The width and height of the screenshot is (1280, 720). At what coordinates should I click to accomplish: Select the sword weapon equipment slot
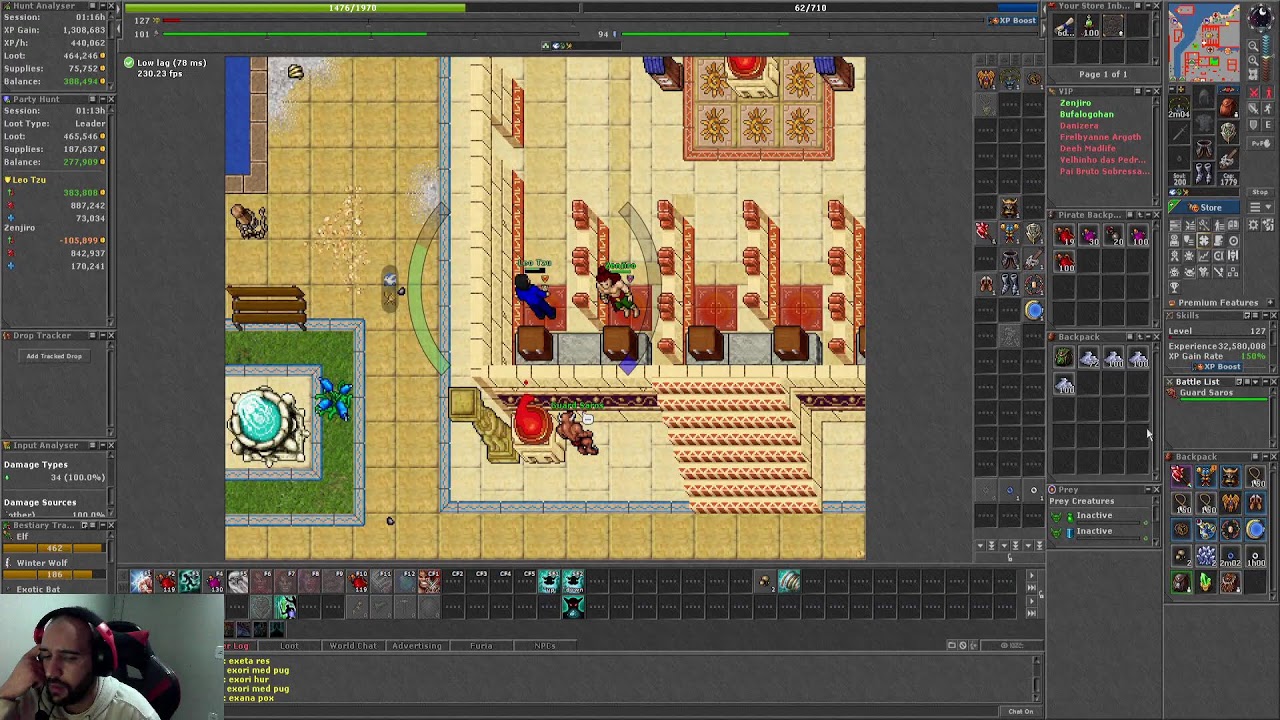(x=1179, y=133)
